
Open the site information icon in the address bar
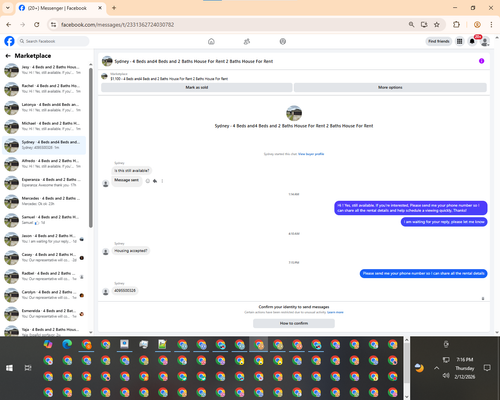(x=53, y=25)
